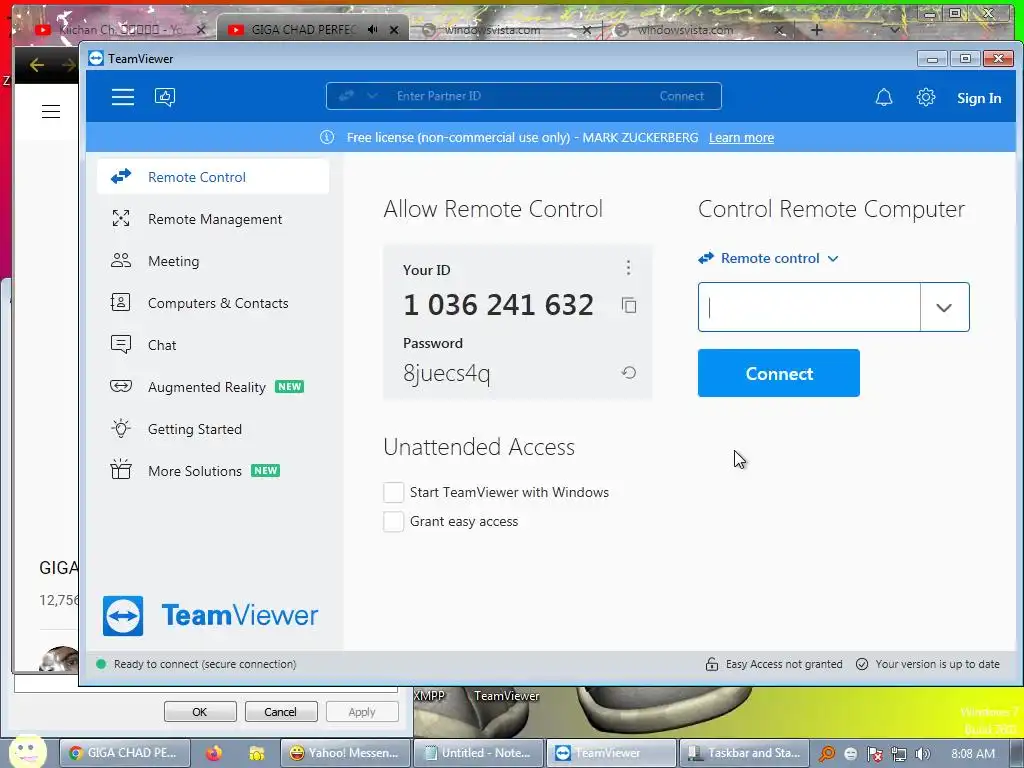
Task: Click the magnifier tray icon
Action: tap(827, 754)
